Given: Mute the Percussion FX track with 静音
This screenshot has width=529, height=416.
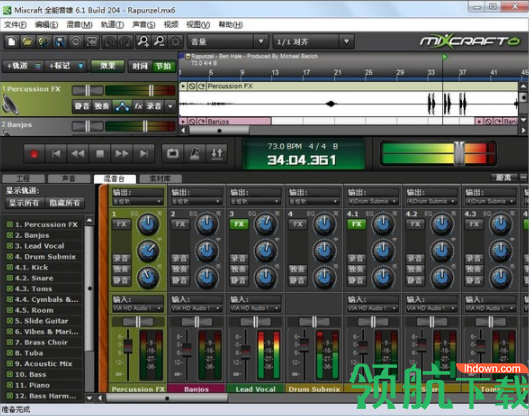Looking at the screenshot, I should 82,107.
